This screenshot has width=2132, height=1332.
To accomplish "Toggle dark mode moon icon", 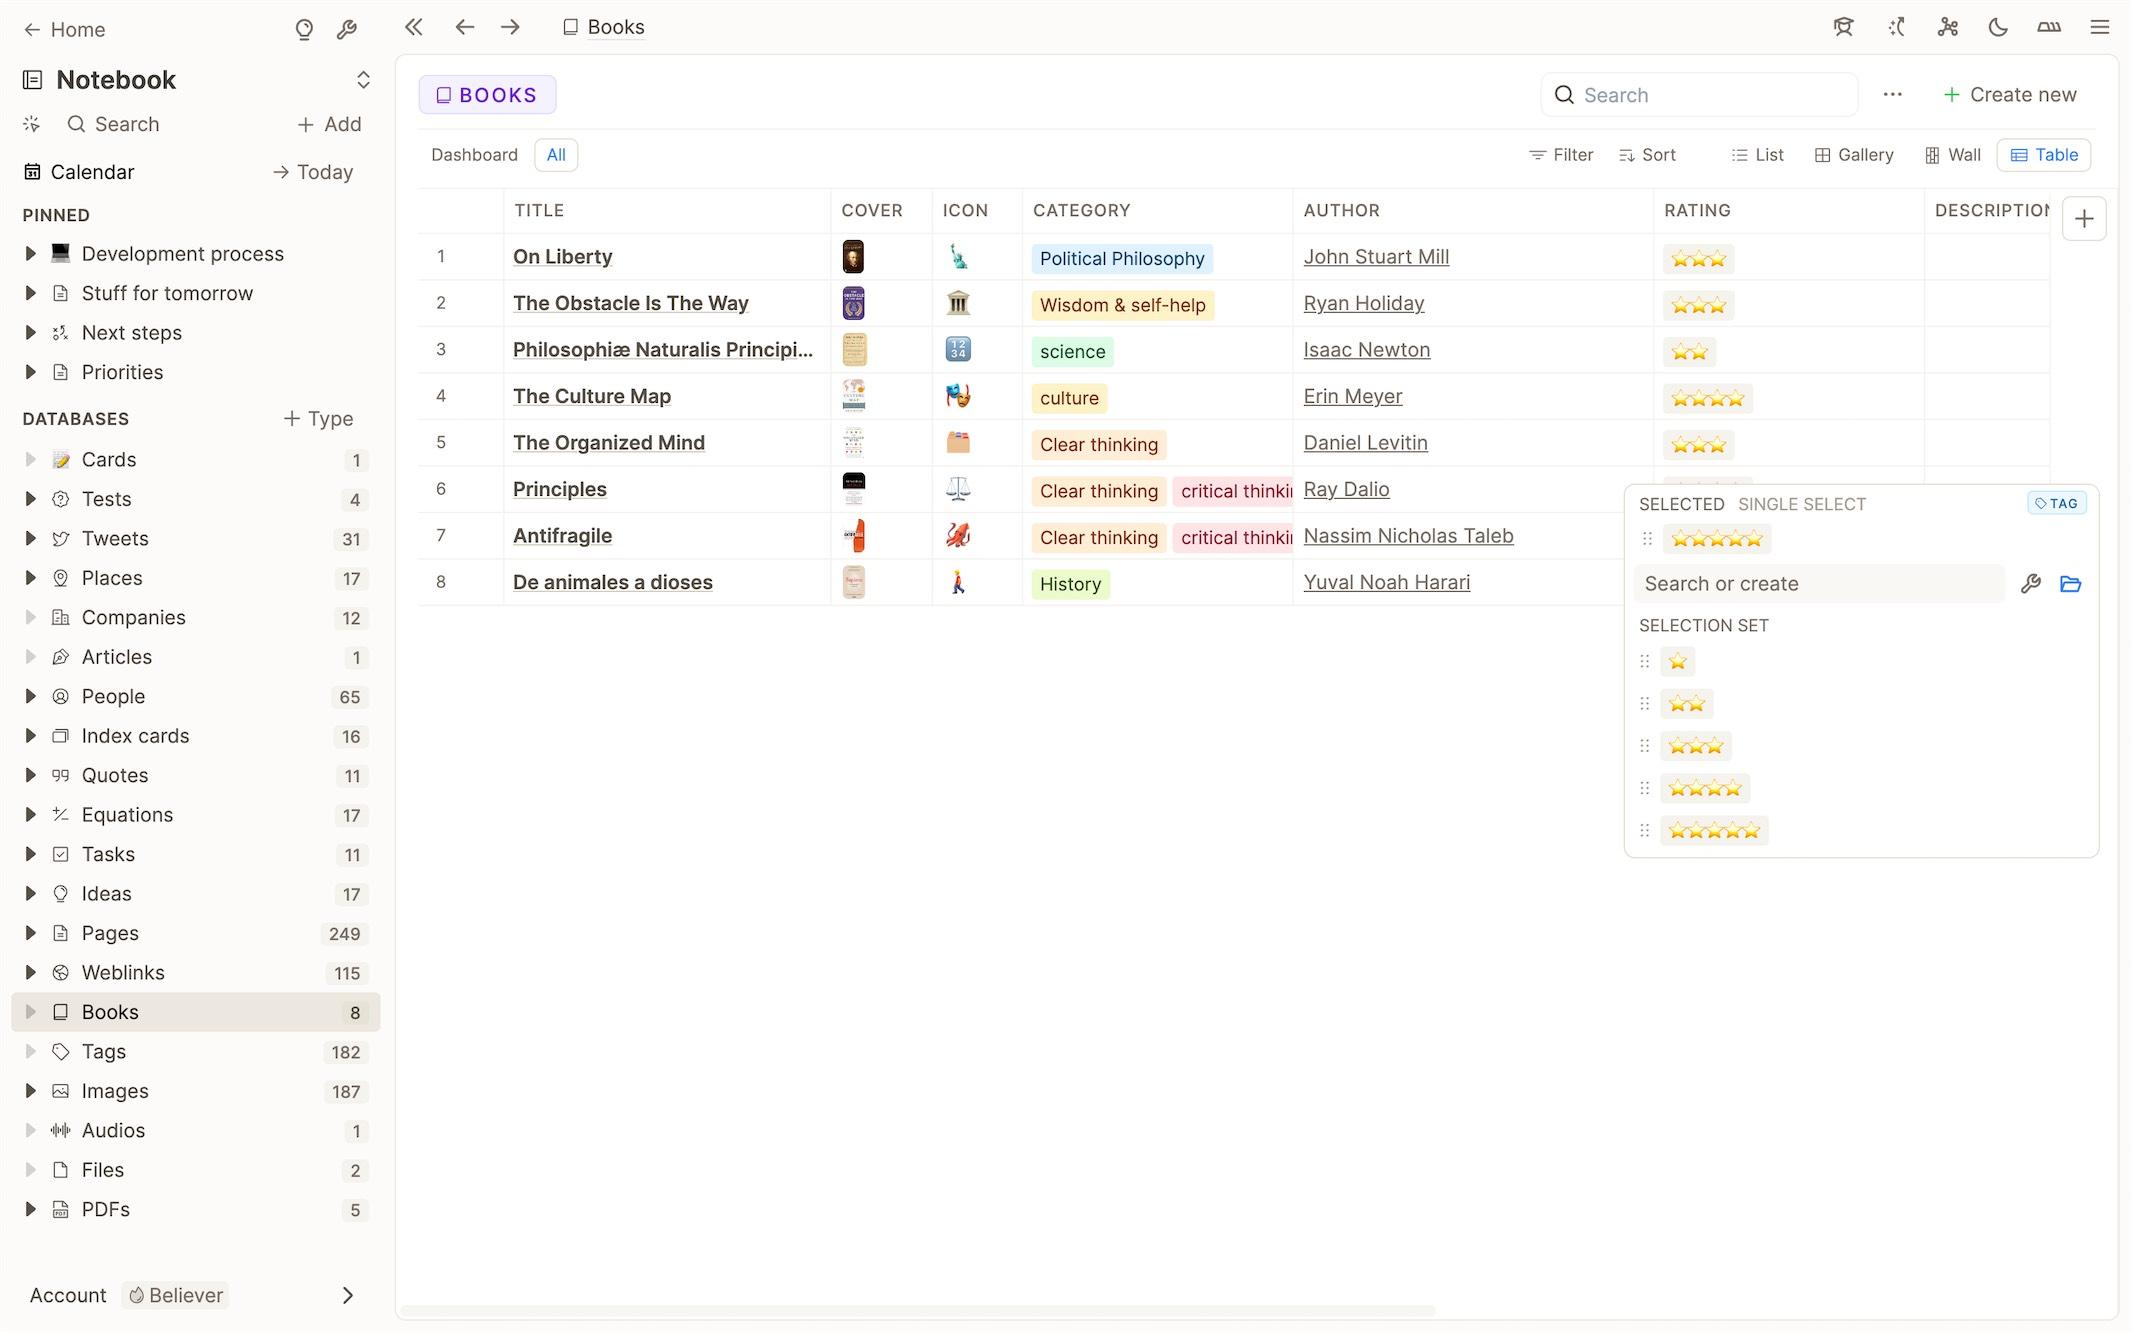I will click(1998, 27).
